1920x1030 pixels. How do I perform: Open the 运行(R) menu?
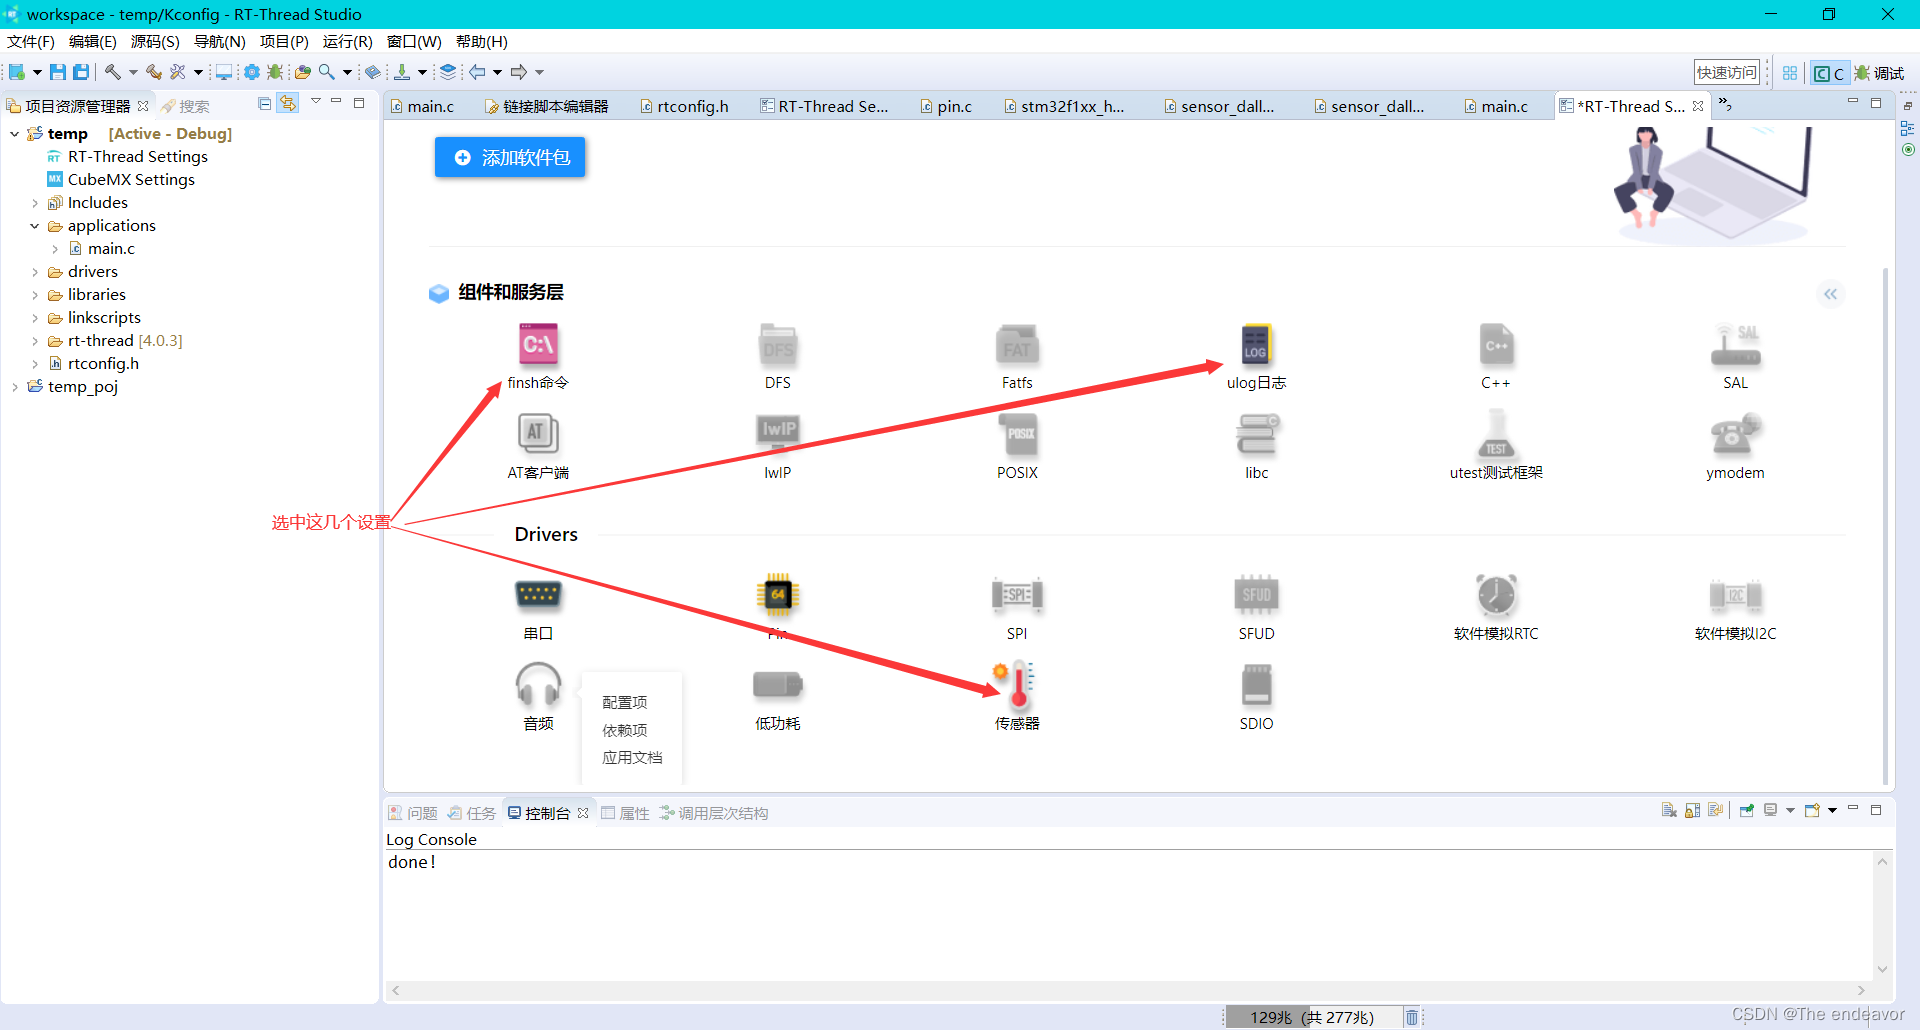[347, 42]
